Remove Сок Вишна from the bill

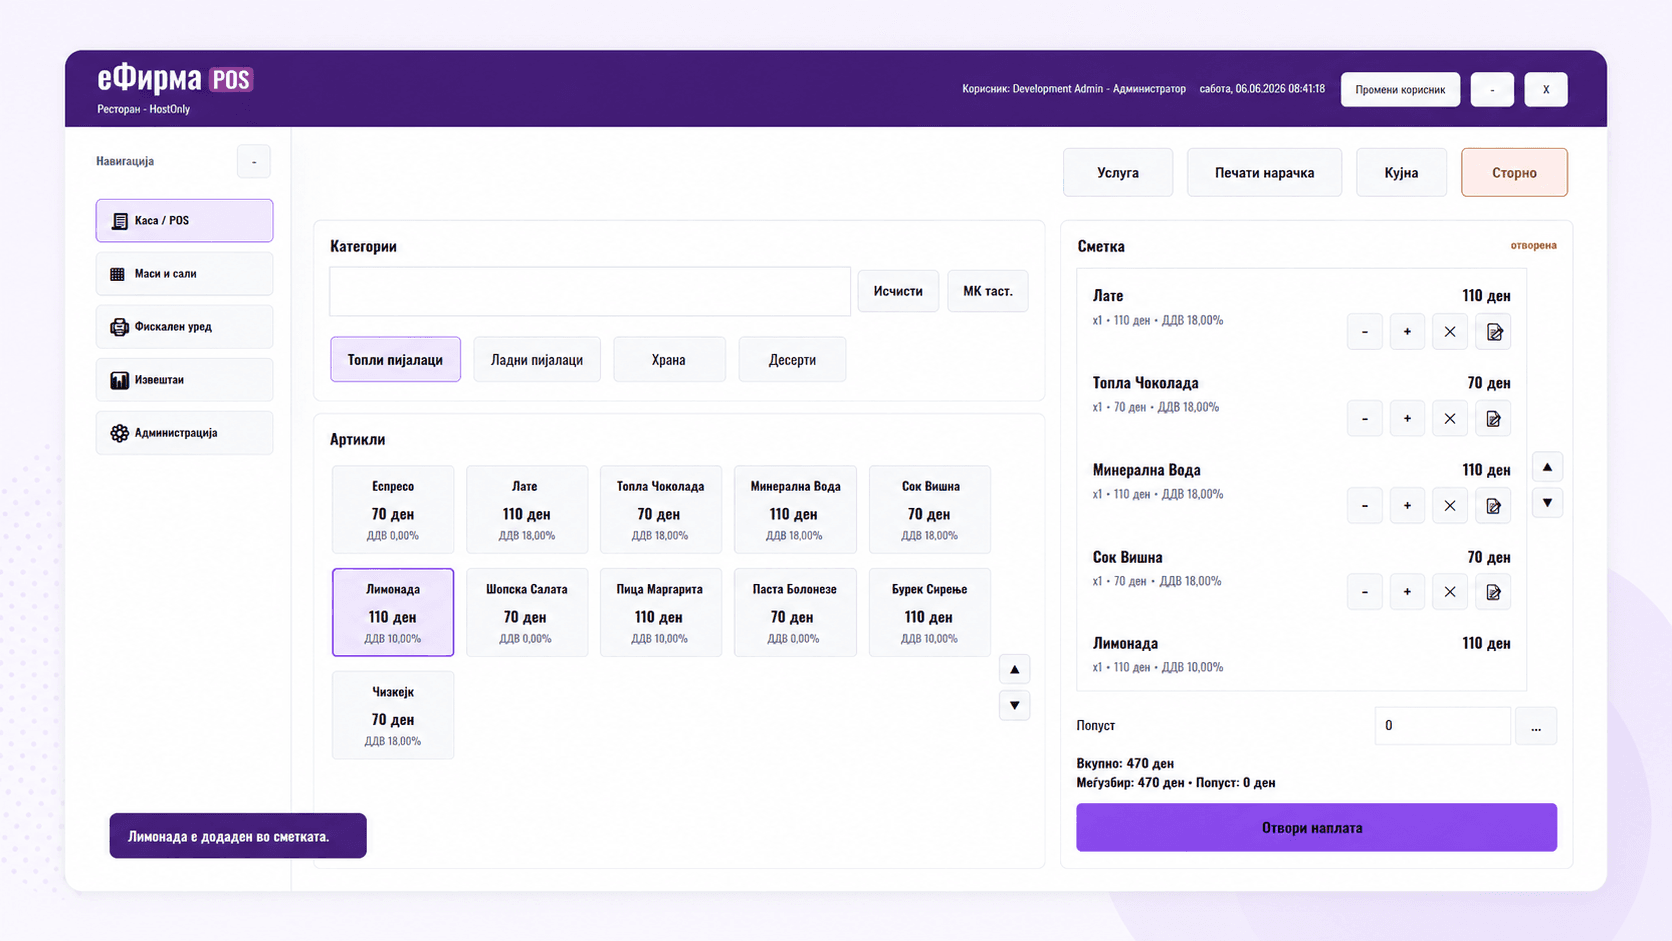pos(1450,592)
